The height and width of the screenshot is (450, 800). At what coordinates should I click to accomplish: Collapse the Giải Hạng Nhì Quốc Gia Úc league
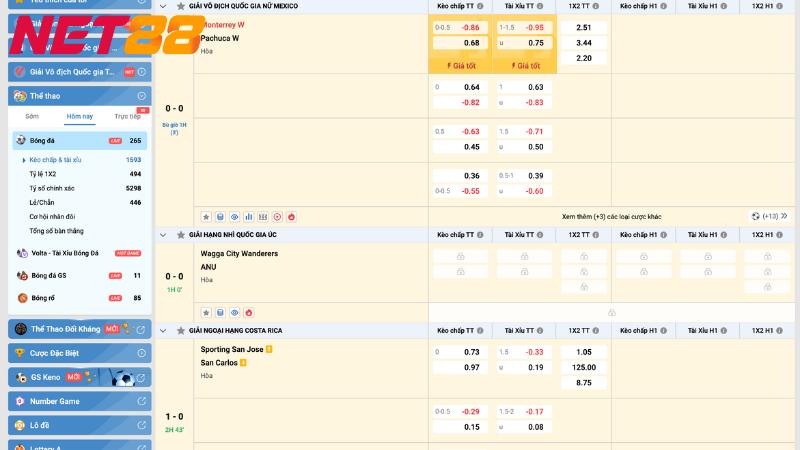[x=164, y=233]
